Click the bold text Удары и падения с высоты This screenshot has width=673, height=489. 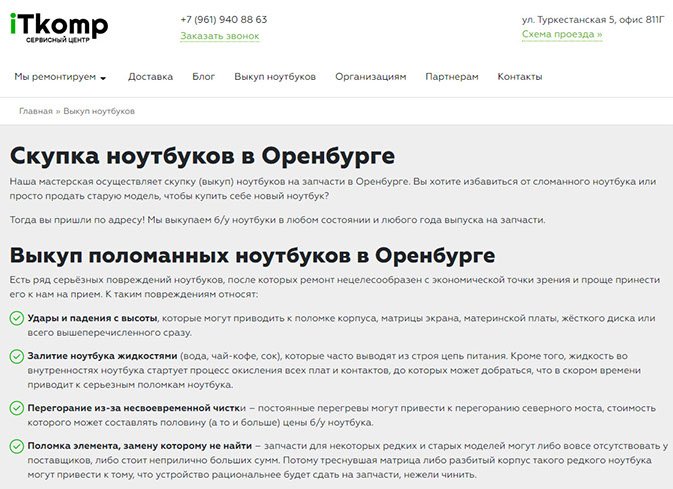[93, 319]
